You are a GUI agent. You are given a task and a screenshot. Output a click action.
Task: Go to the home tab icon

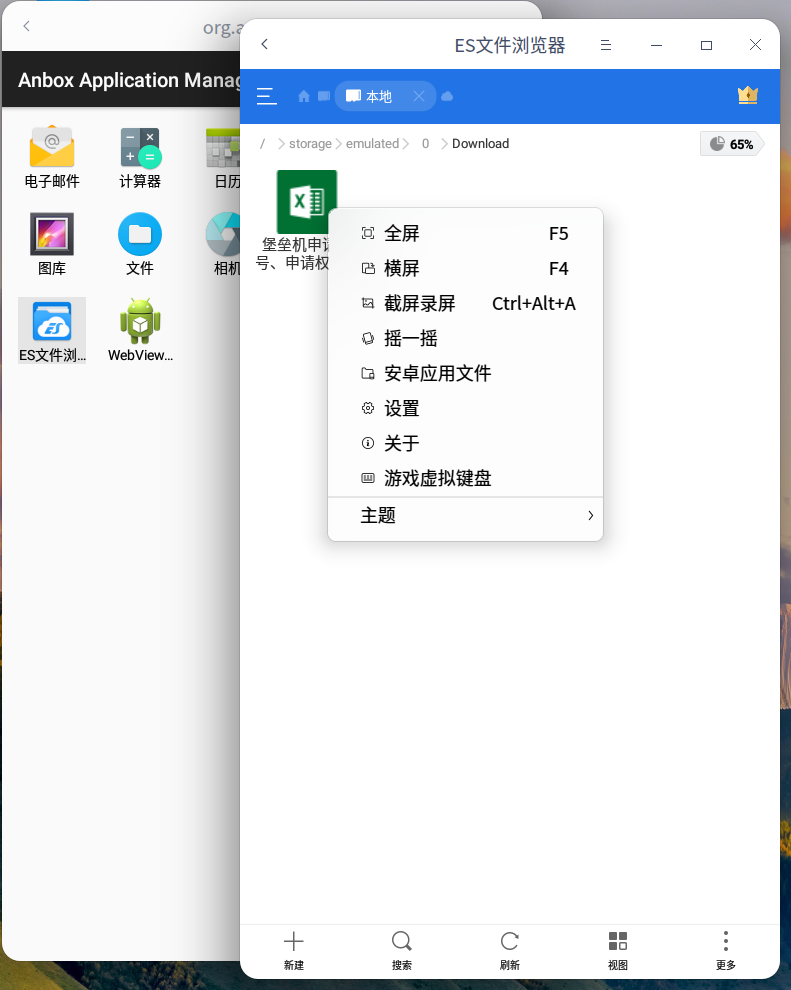point(304,96)
